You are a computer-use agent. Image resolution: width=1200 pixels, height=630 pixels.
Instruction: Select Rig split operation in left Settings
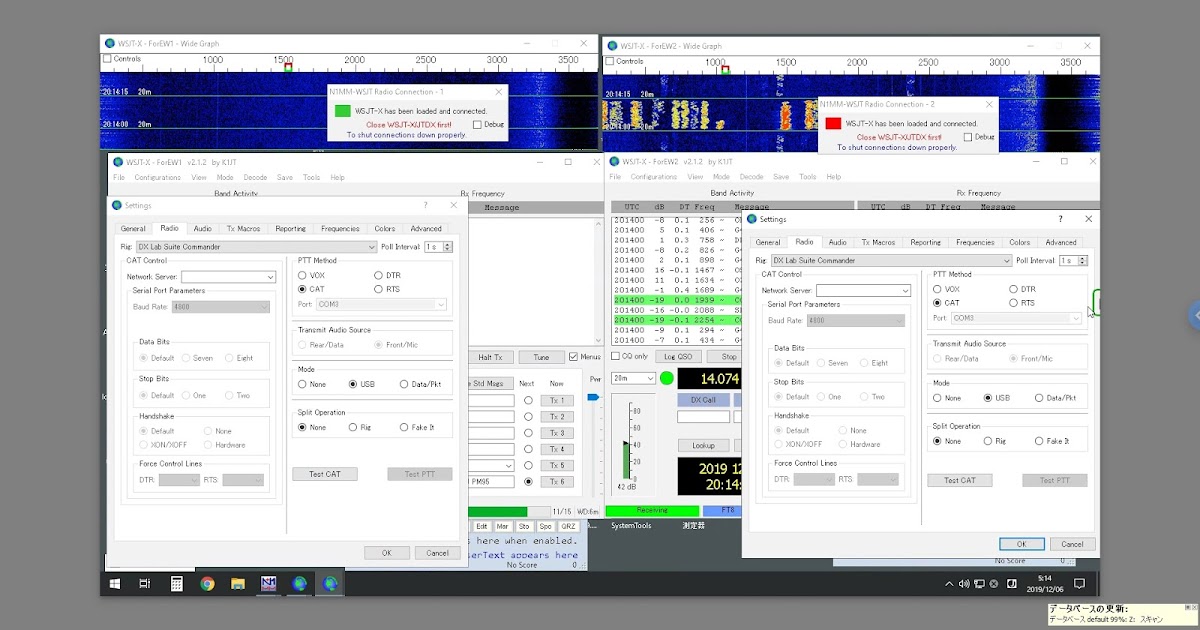[353, 427]
